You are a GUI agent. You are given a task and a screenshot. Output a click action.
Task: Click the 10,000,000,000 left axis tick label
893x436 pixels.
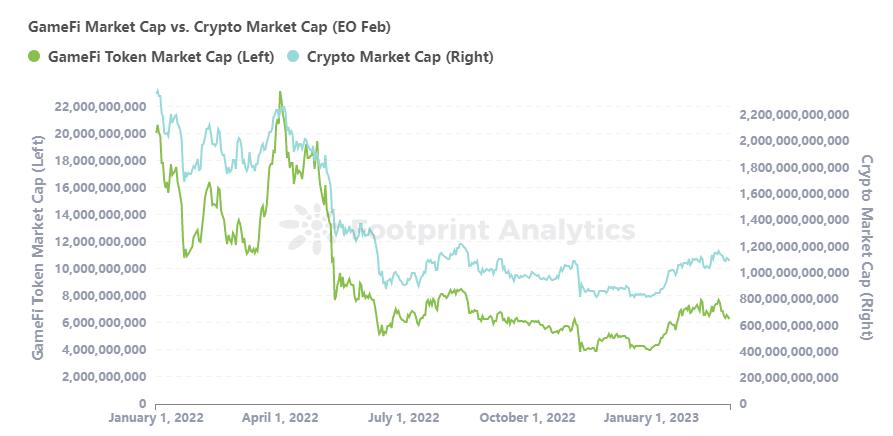click(x=99, y=268)
